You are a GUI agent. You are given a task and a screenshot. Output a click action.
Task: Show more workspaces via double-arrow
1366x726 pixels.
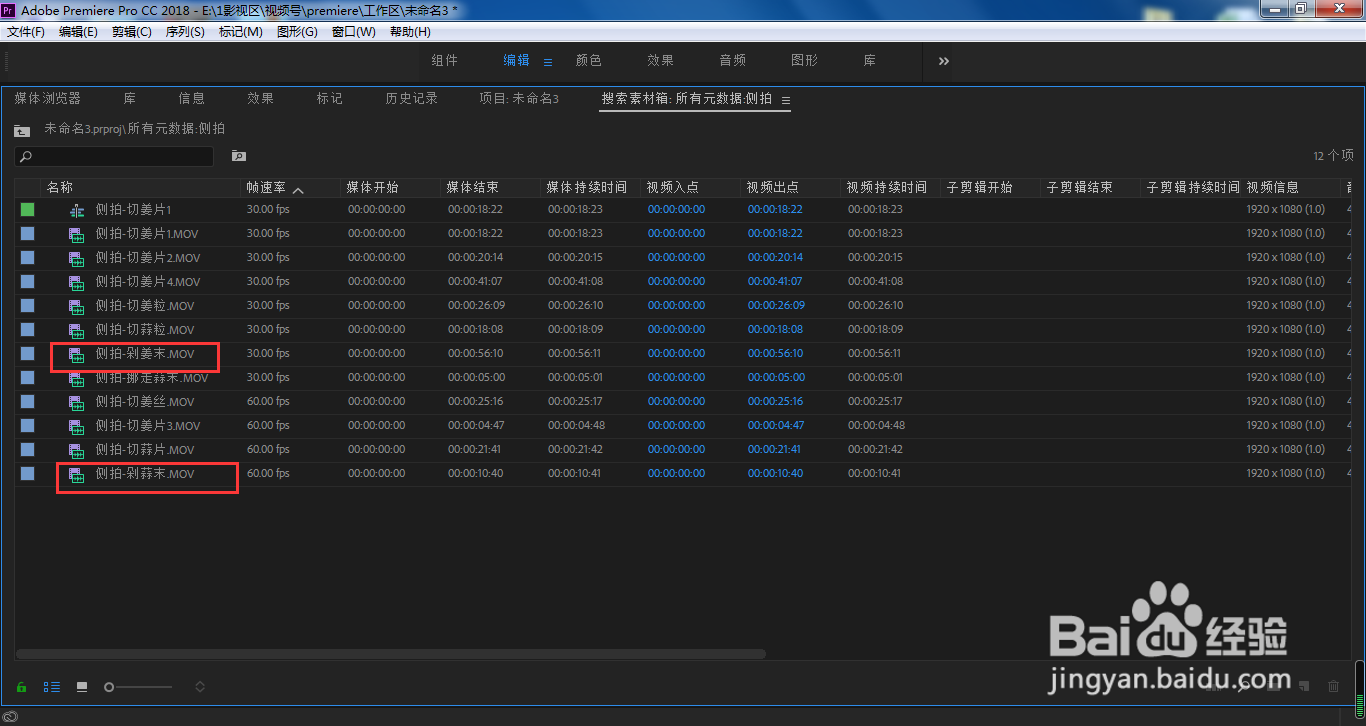944,61
